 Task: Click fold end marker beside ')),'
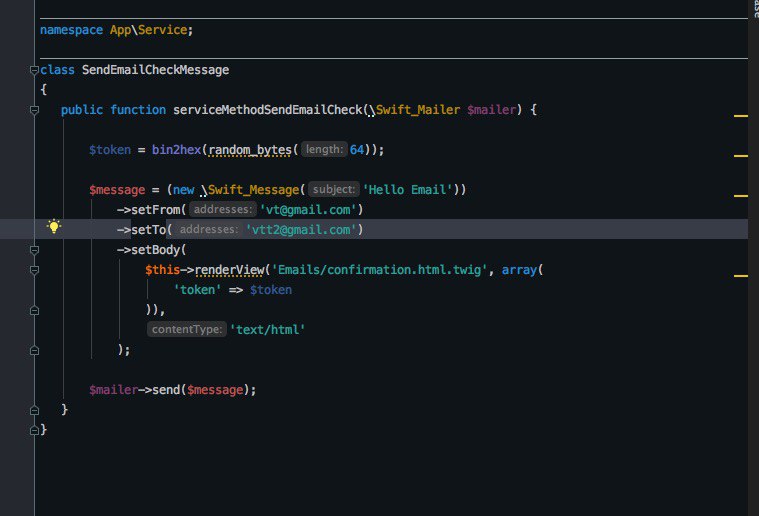(34, 310)
